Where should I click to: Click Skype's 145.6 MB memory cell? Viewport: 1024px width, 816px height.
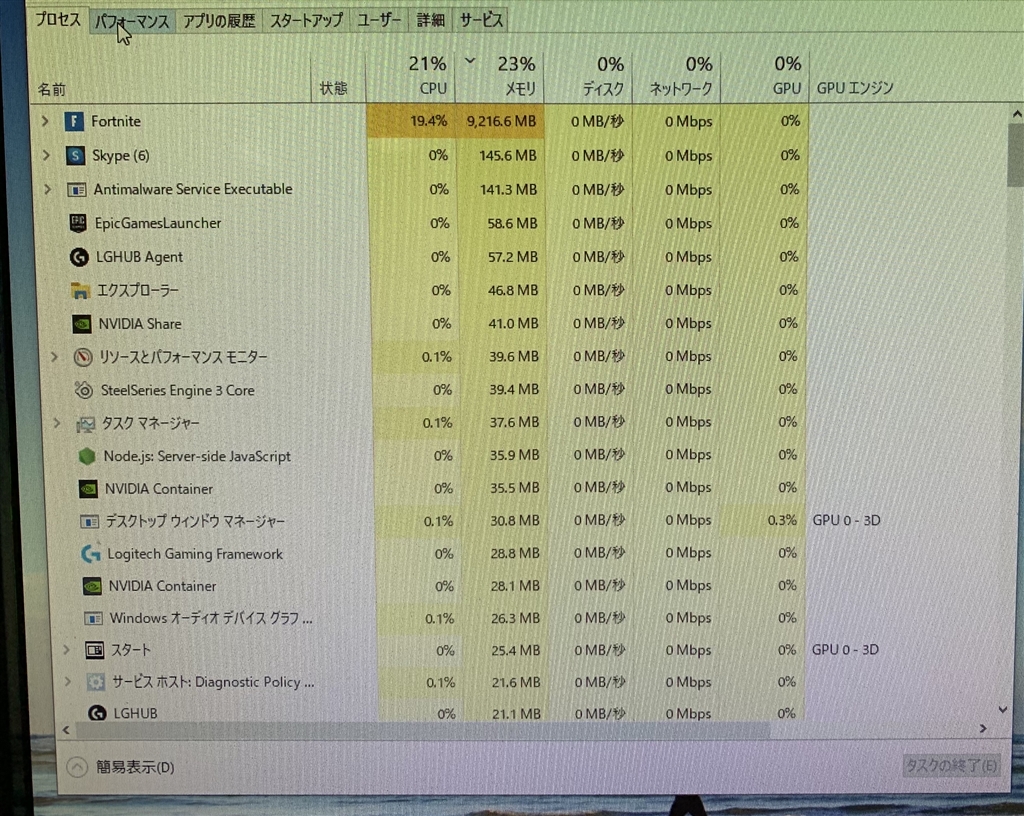coord(501,155)
